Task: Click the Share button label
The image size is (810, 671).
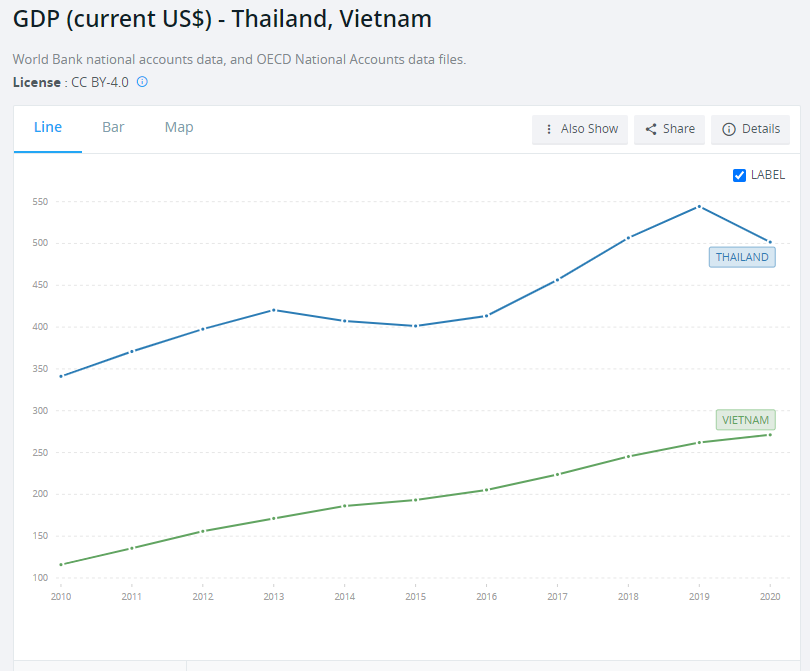Action: click(679, 129)
